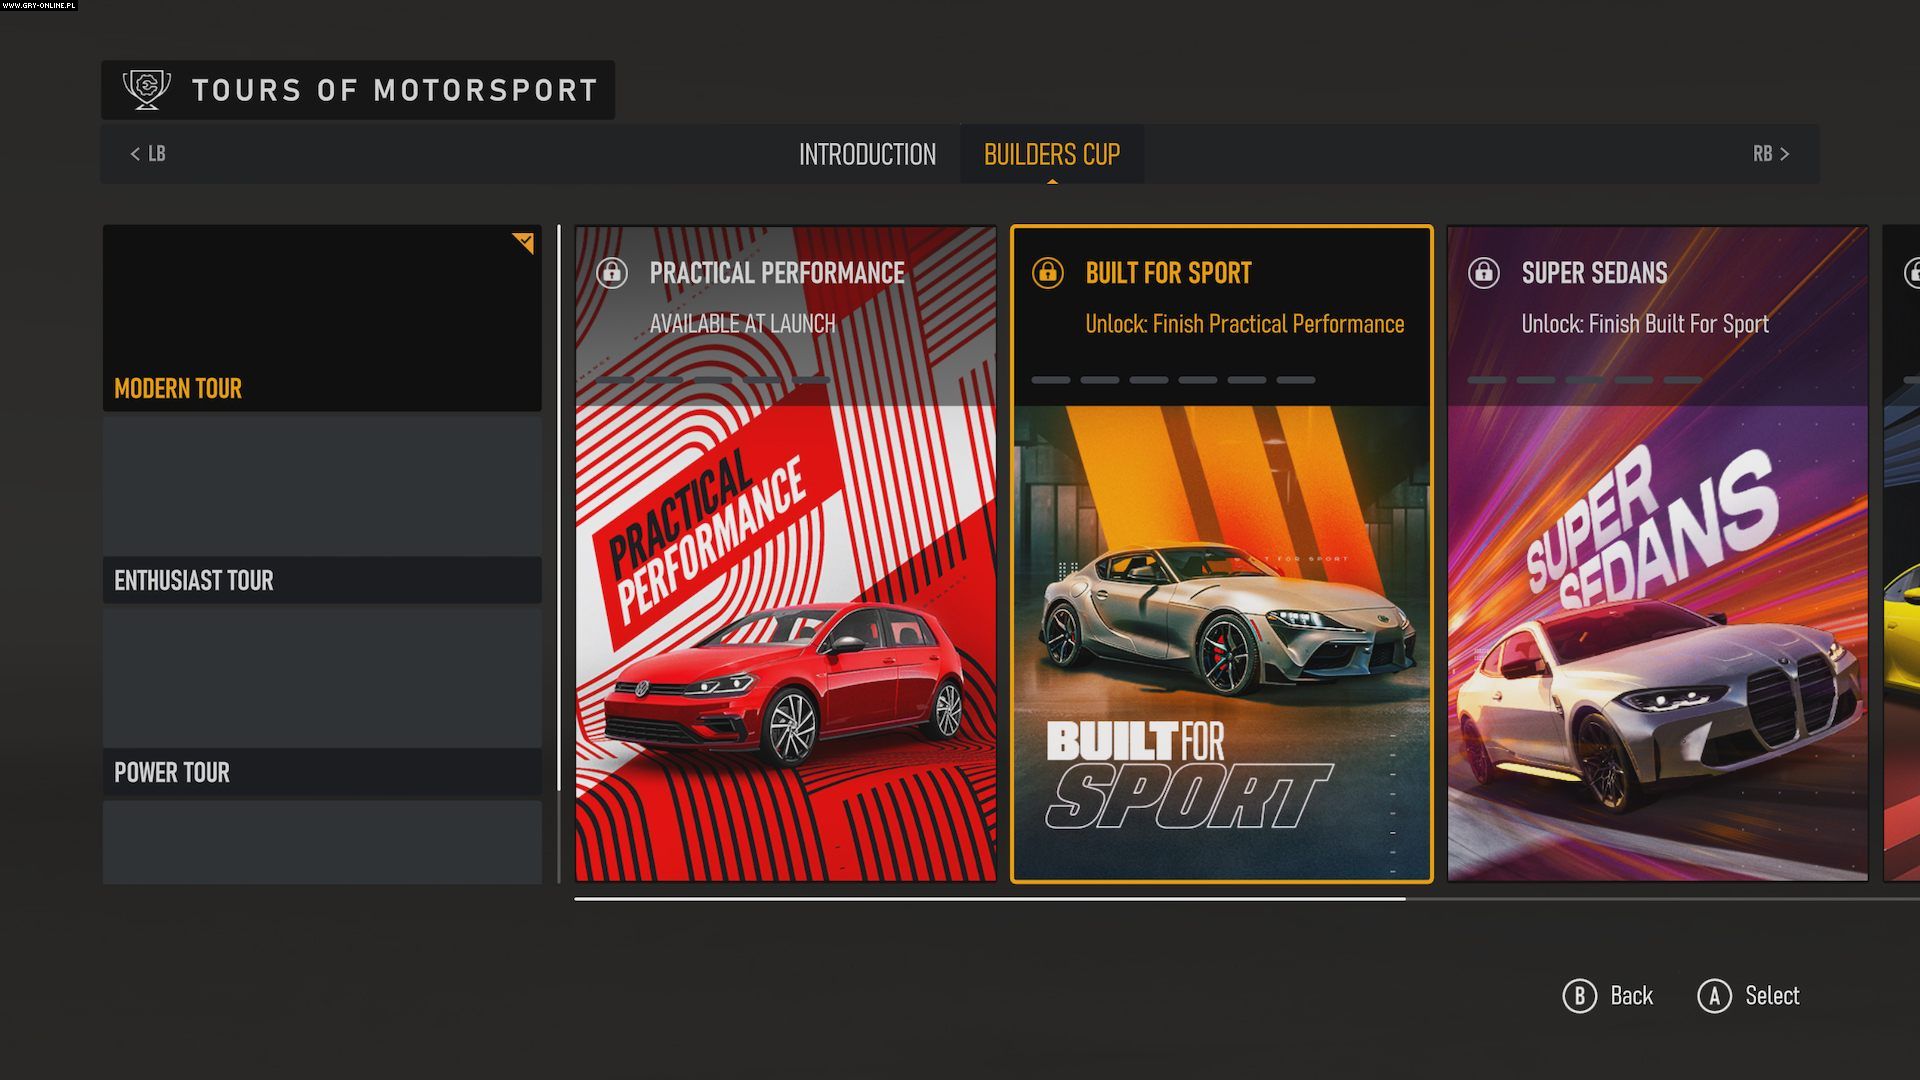
Task: Click the Built For Sport progress dashes
Action: click(1173, 380)
